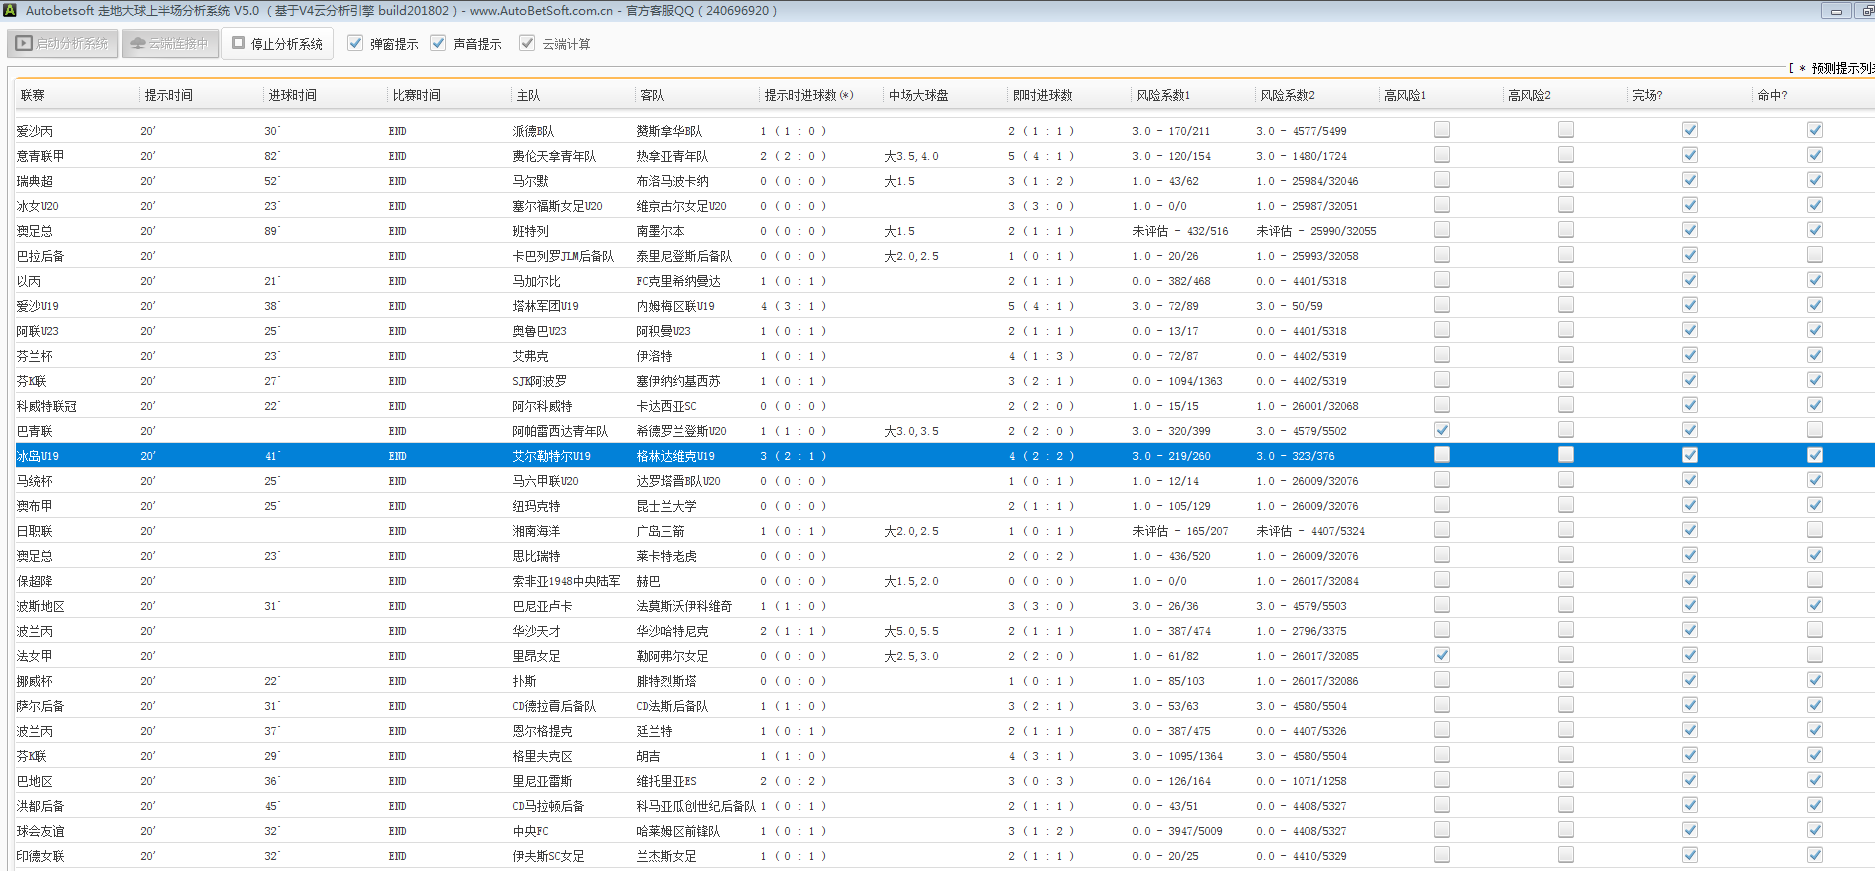Click the cloud icon on 云端连接中
This screenshot has width=1875, height=871.
(138, 44)
